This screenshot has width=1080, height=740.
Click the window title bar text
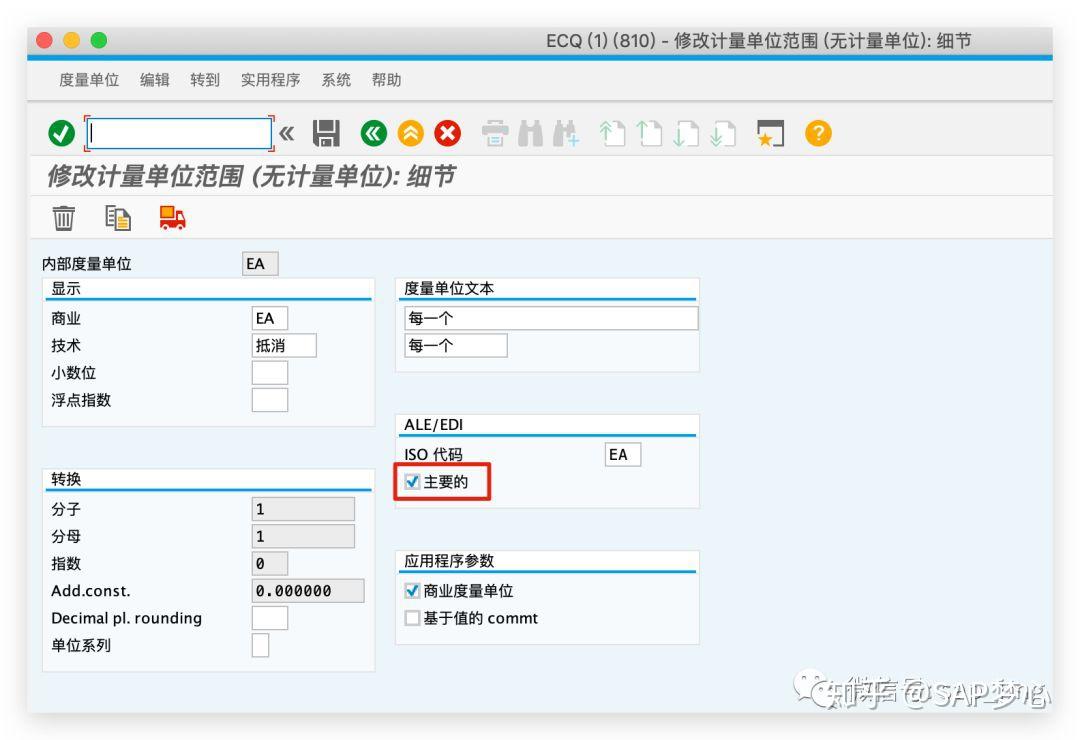click(758, 41)
